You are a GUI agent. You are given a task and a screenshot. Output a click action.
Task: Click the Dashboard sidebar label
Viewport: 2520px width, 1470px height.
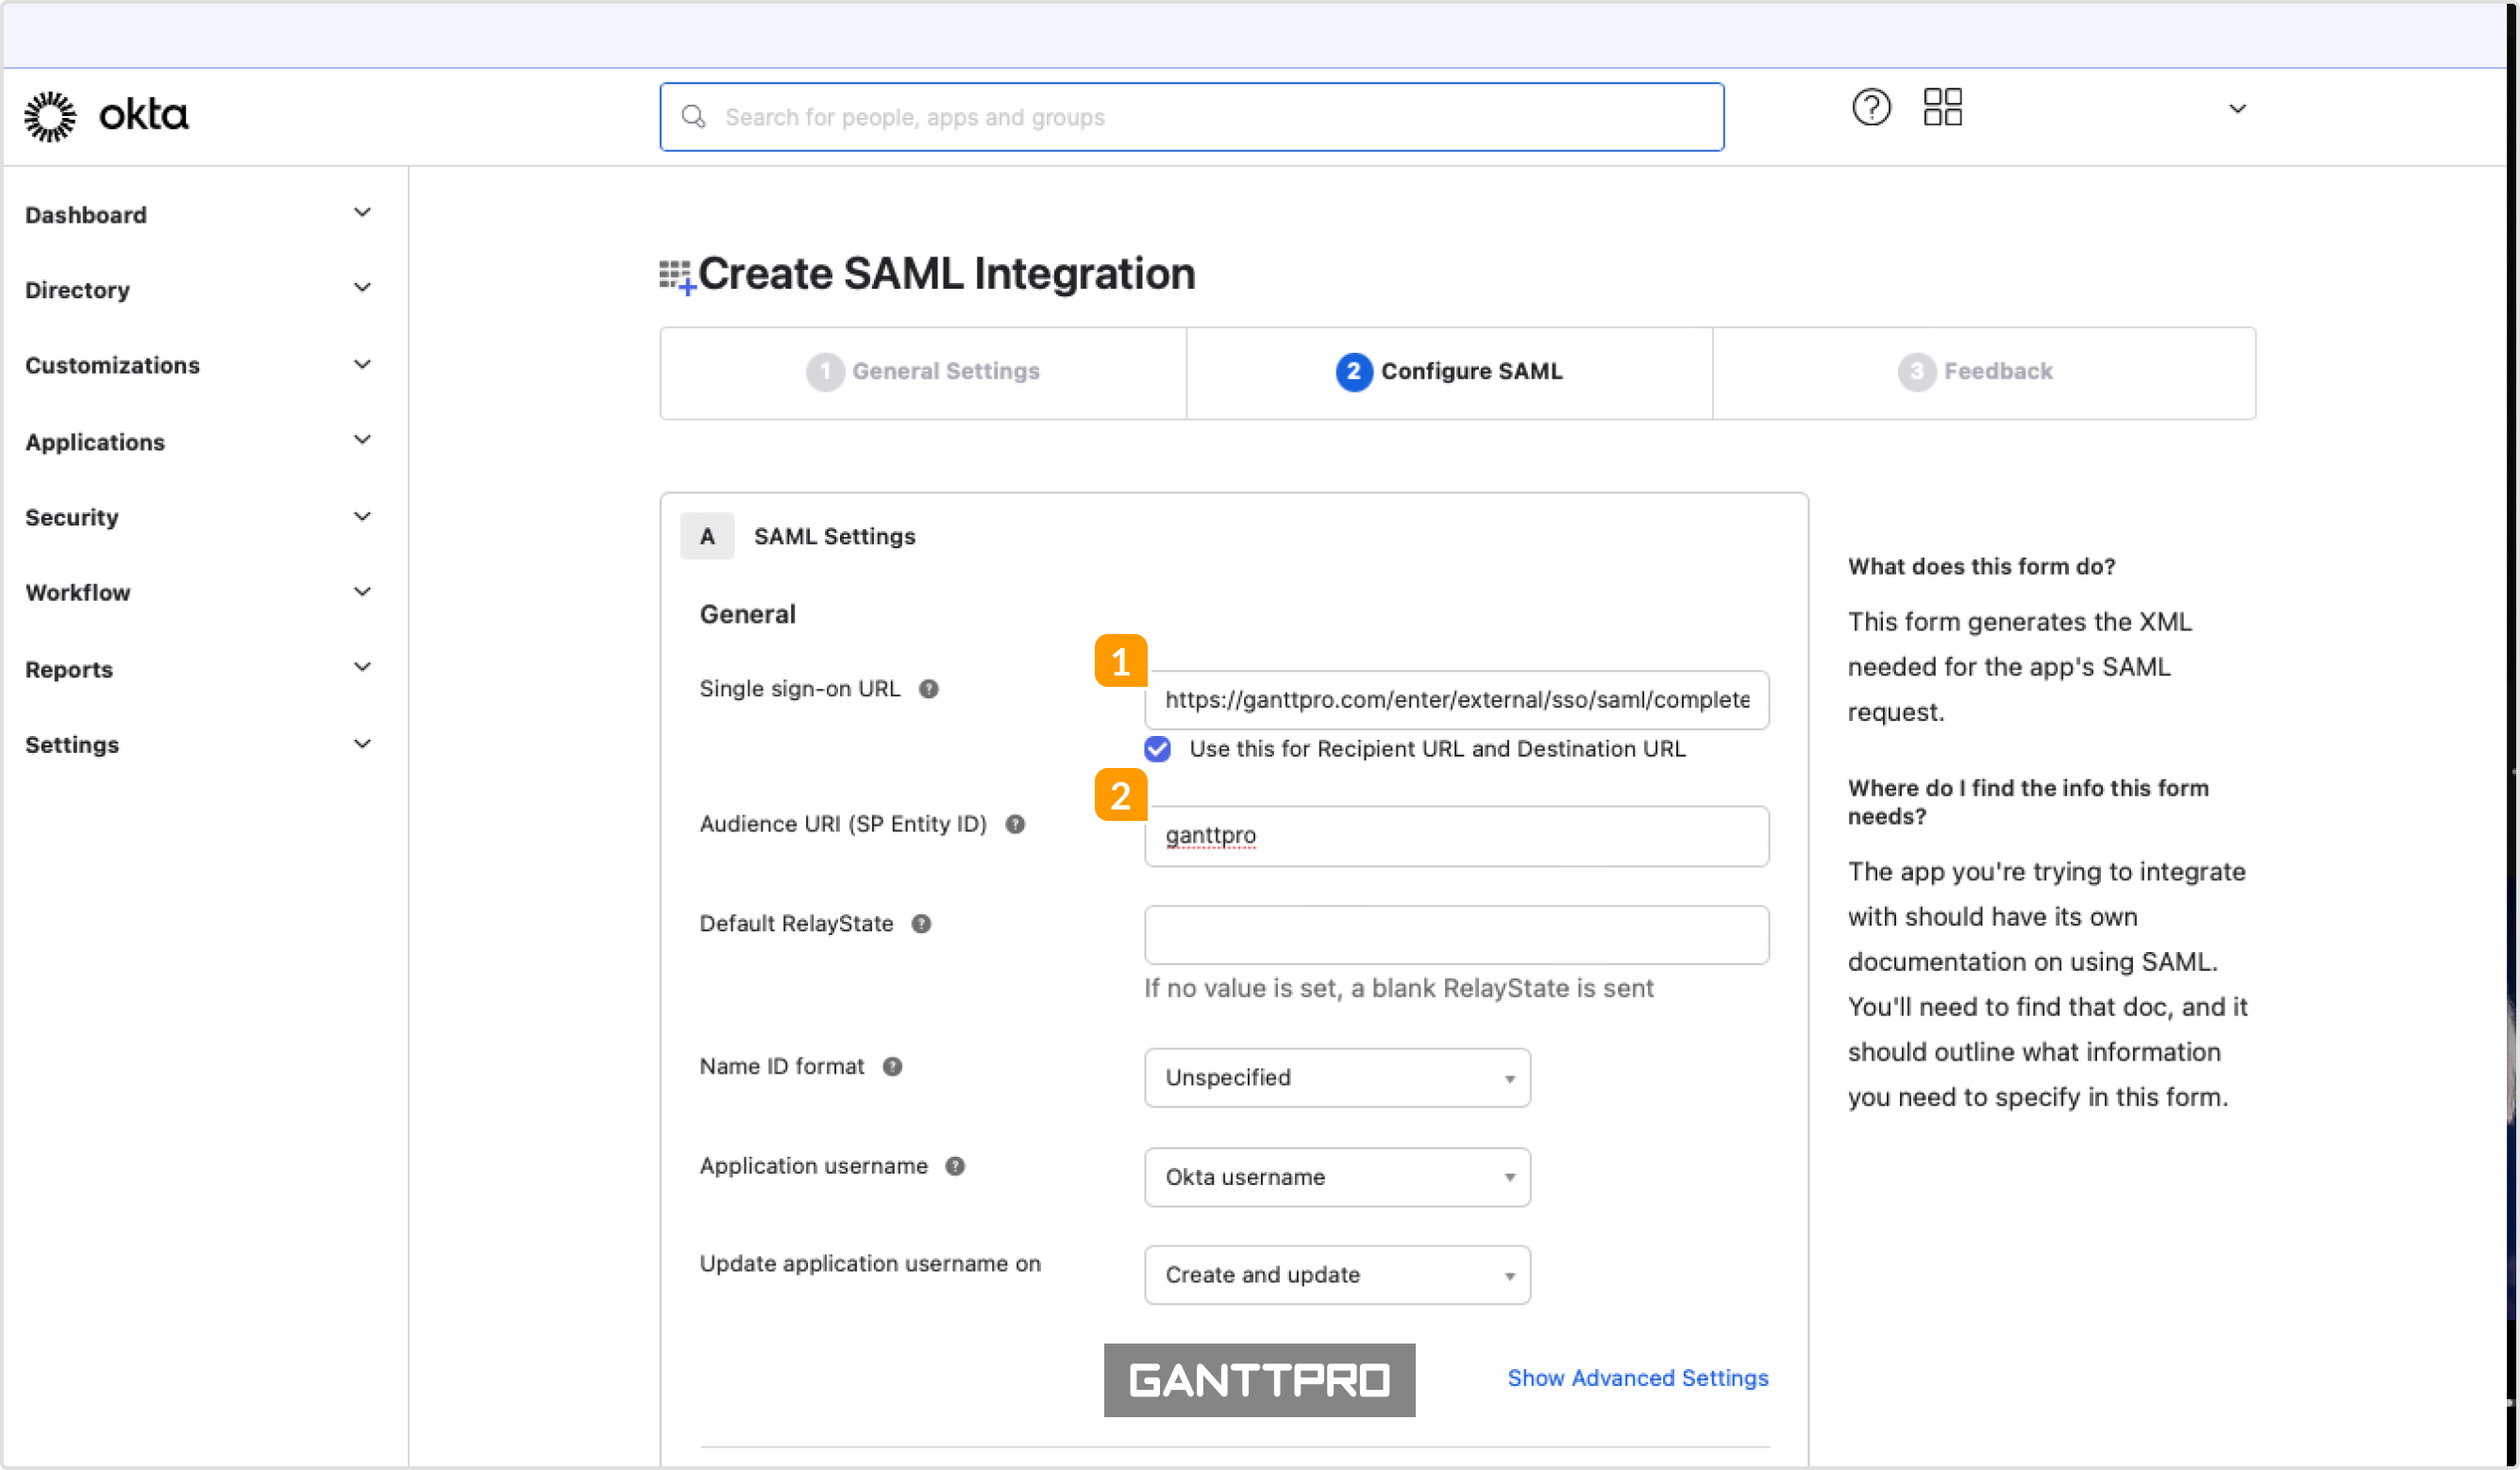click(x=86, y=215)
